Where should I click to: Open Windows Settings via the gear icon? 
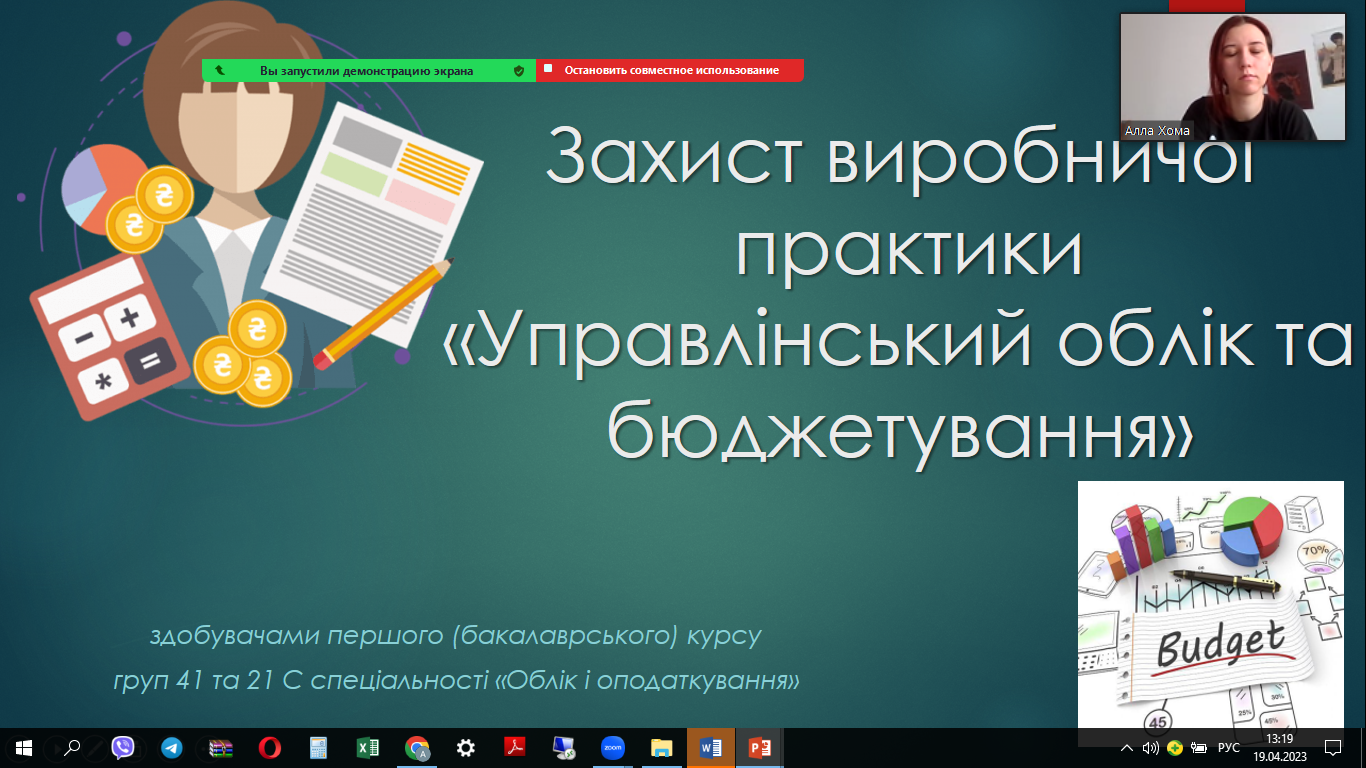point(464,747)
